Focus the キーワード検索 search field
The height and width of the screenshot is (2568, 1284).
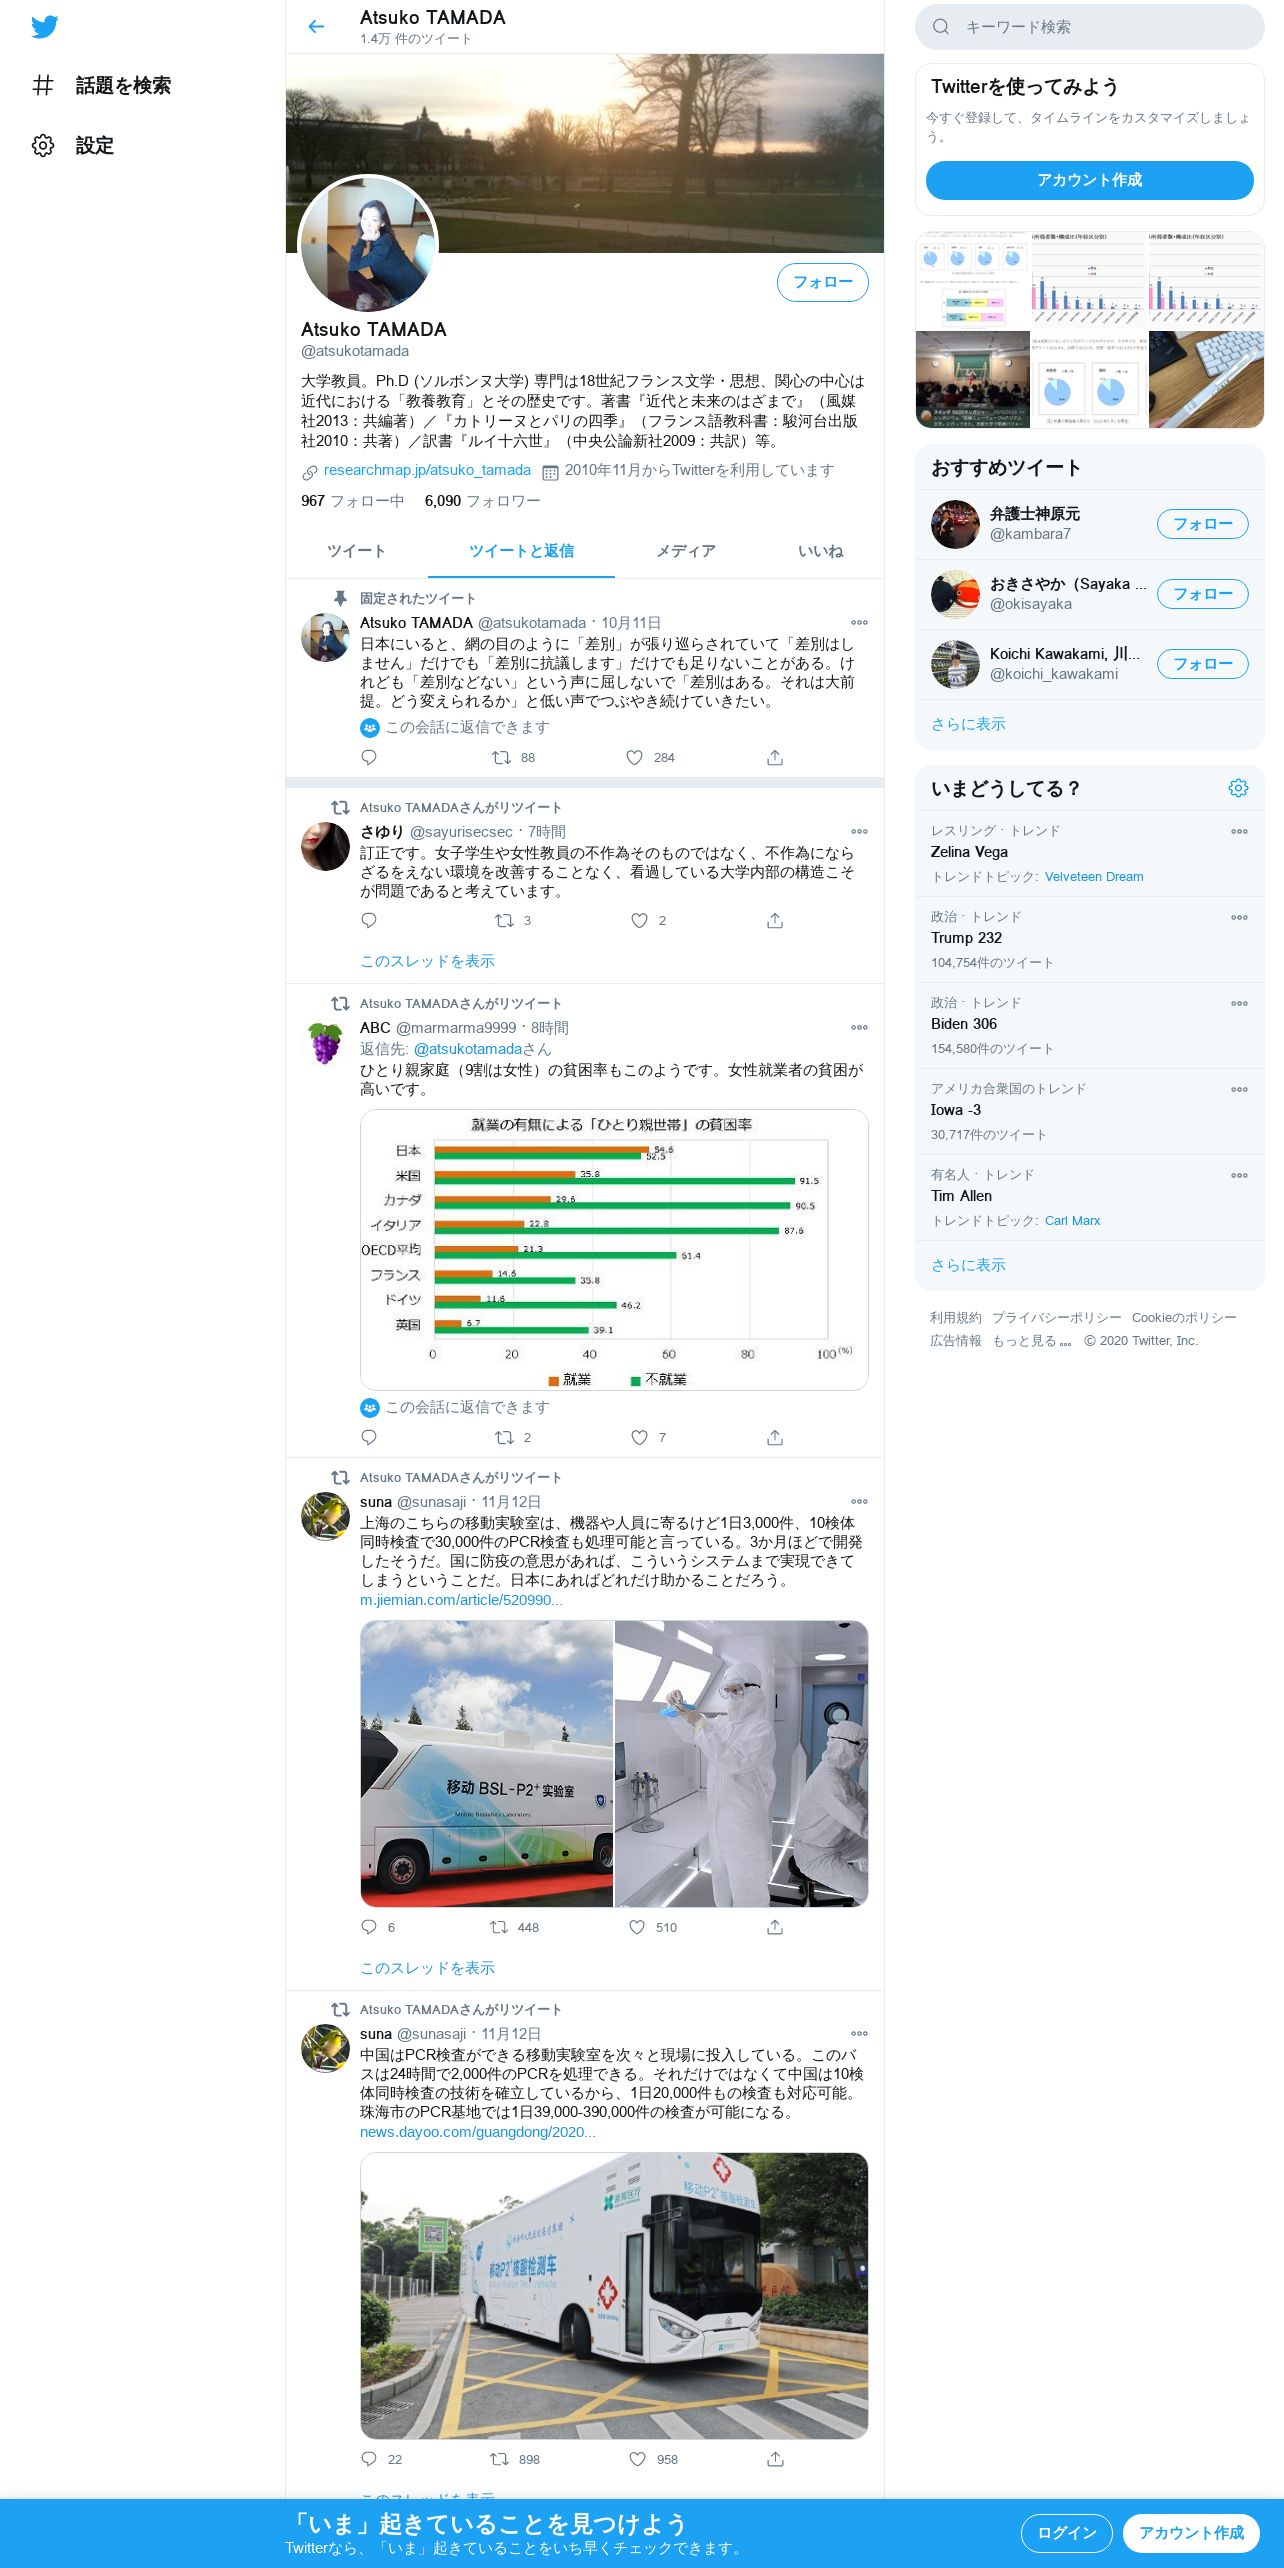(x=1089, y=27)
